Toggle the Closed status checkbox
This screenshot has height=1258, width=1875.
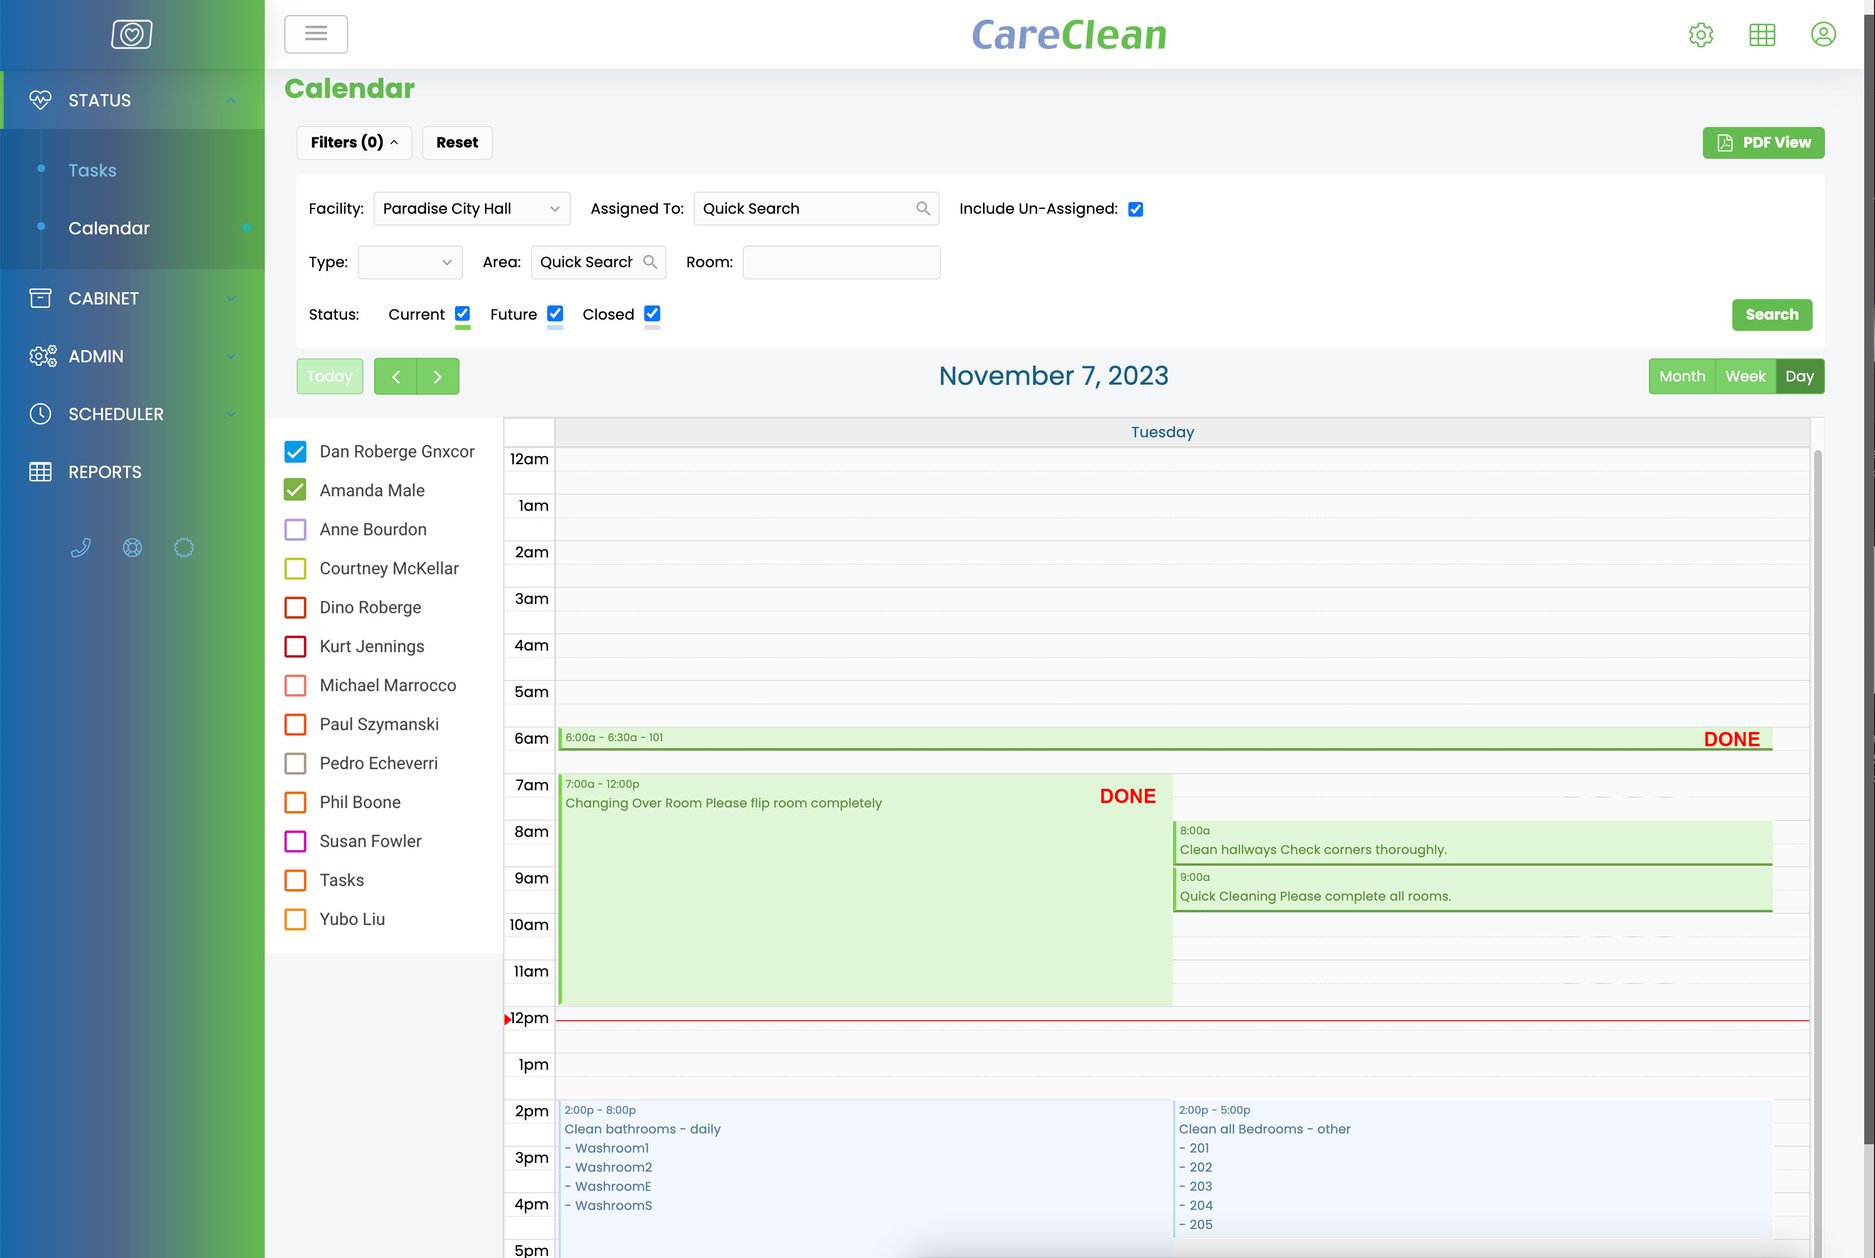coord(652,313)
